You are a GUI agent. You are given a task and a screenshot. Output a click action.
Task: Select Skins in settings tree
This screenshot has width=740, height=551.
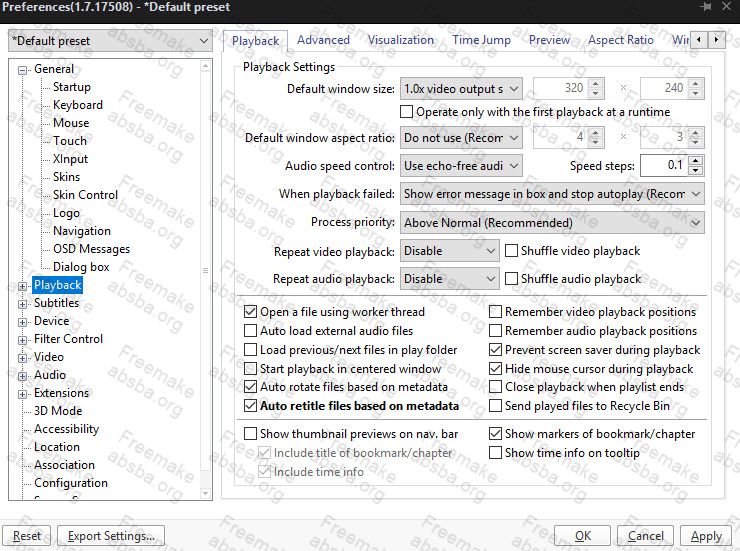pos(67,177)
